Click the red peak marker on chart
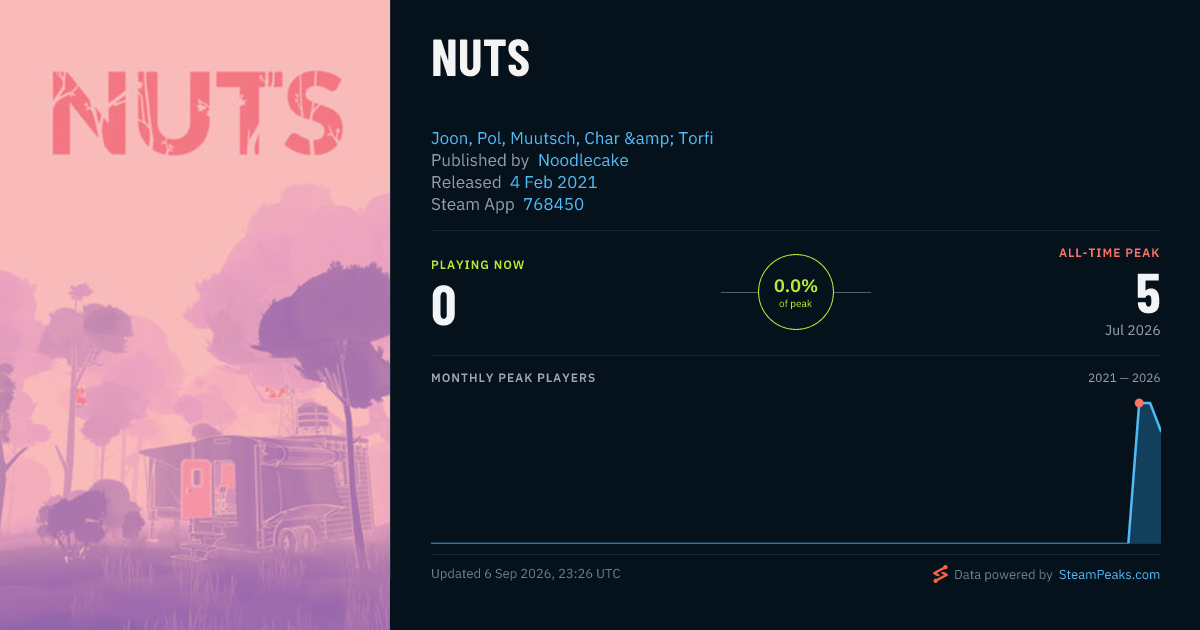This screenshot has height=630, width=1200. point(1139,403)
